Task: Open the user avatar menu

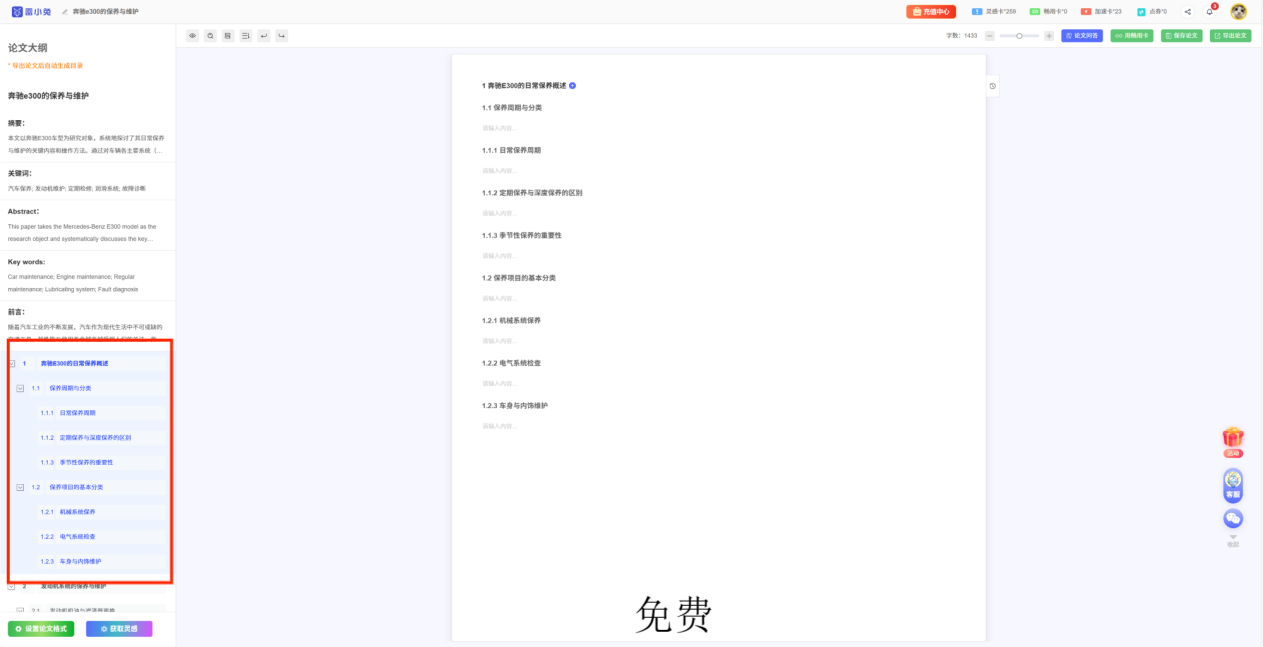Action: coord(1238,12)
